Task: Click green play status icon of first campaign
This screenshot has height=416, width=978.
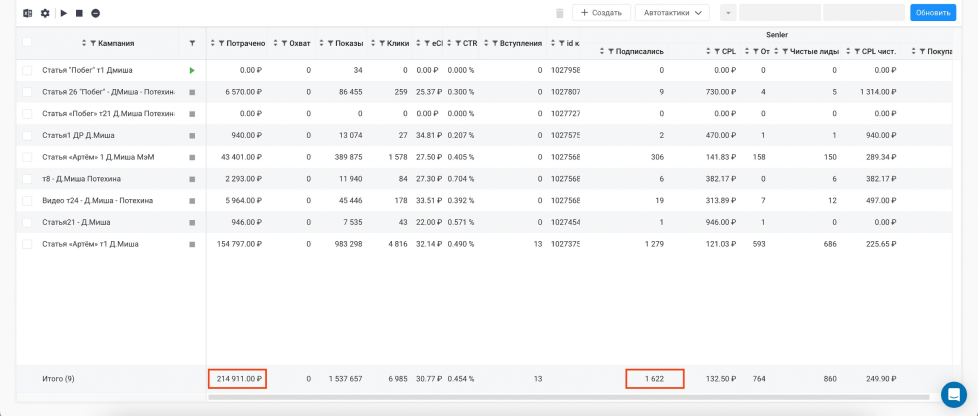Action: [192, 70]
